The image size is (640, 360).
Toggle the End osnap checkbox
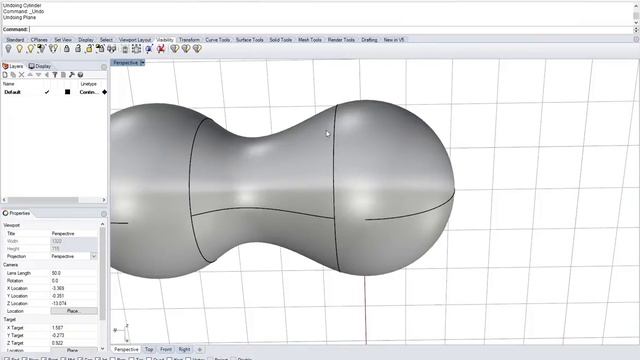7,359
